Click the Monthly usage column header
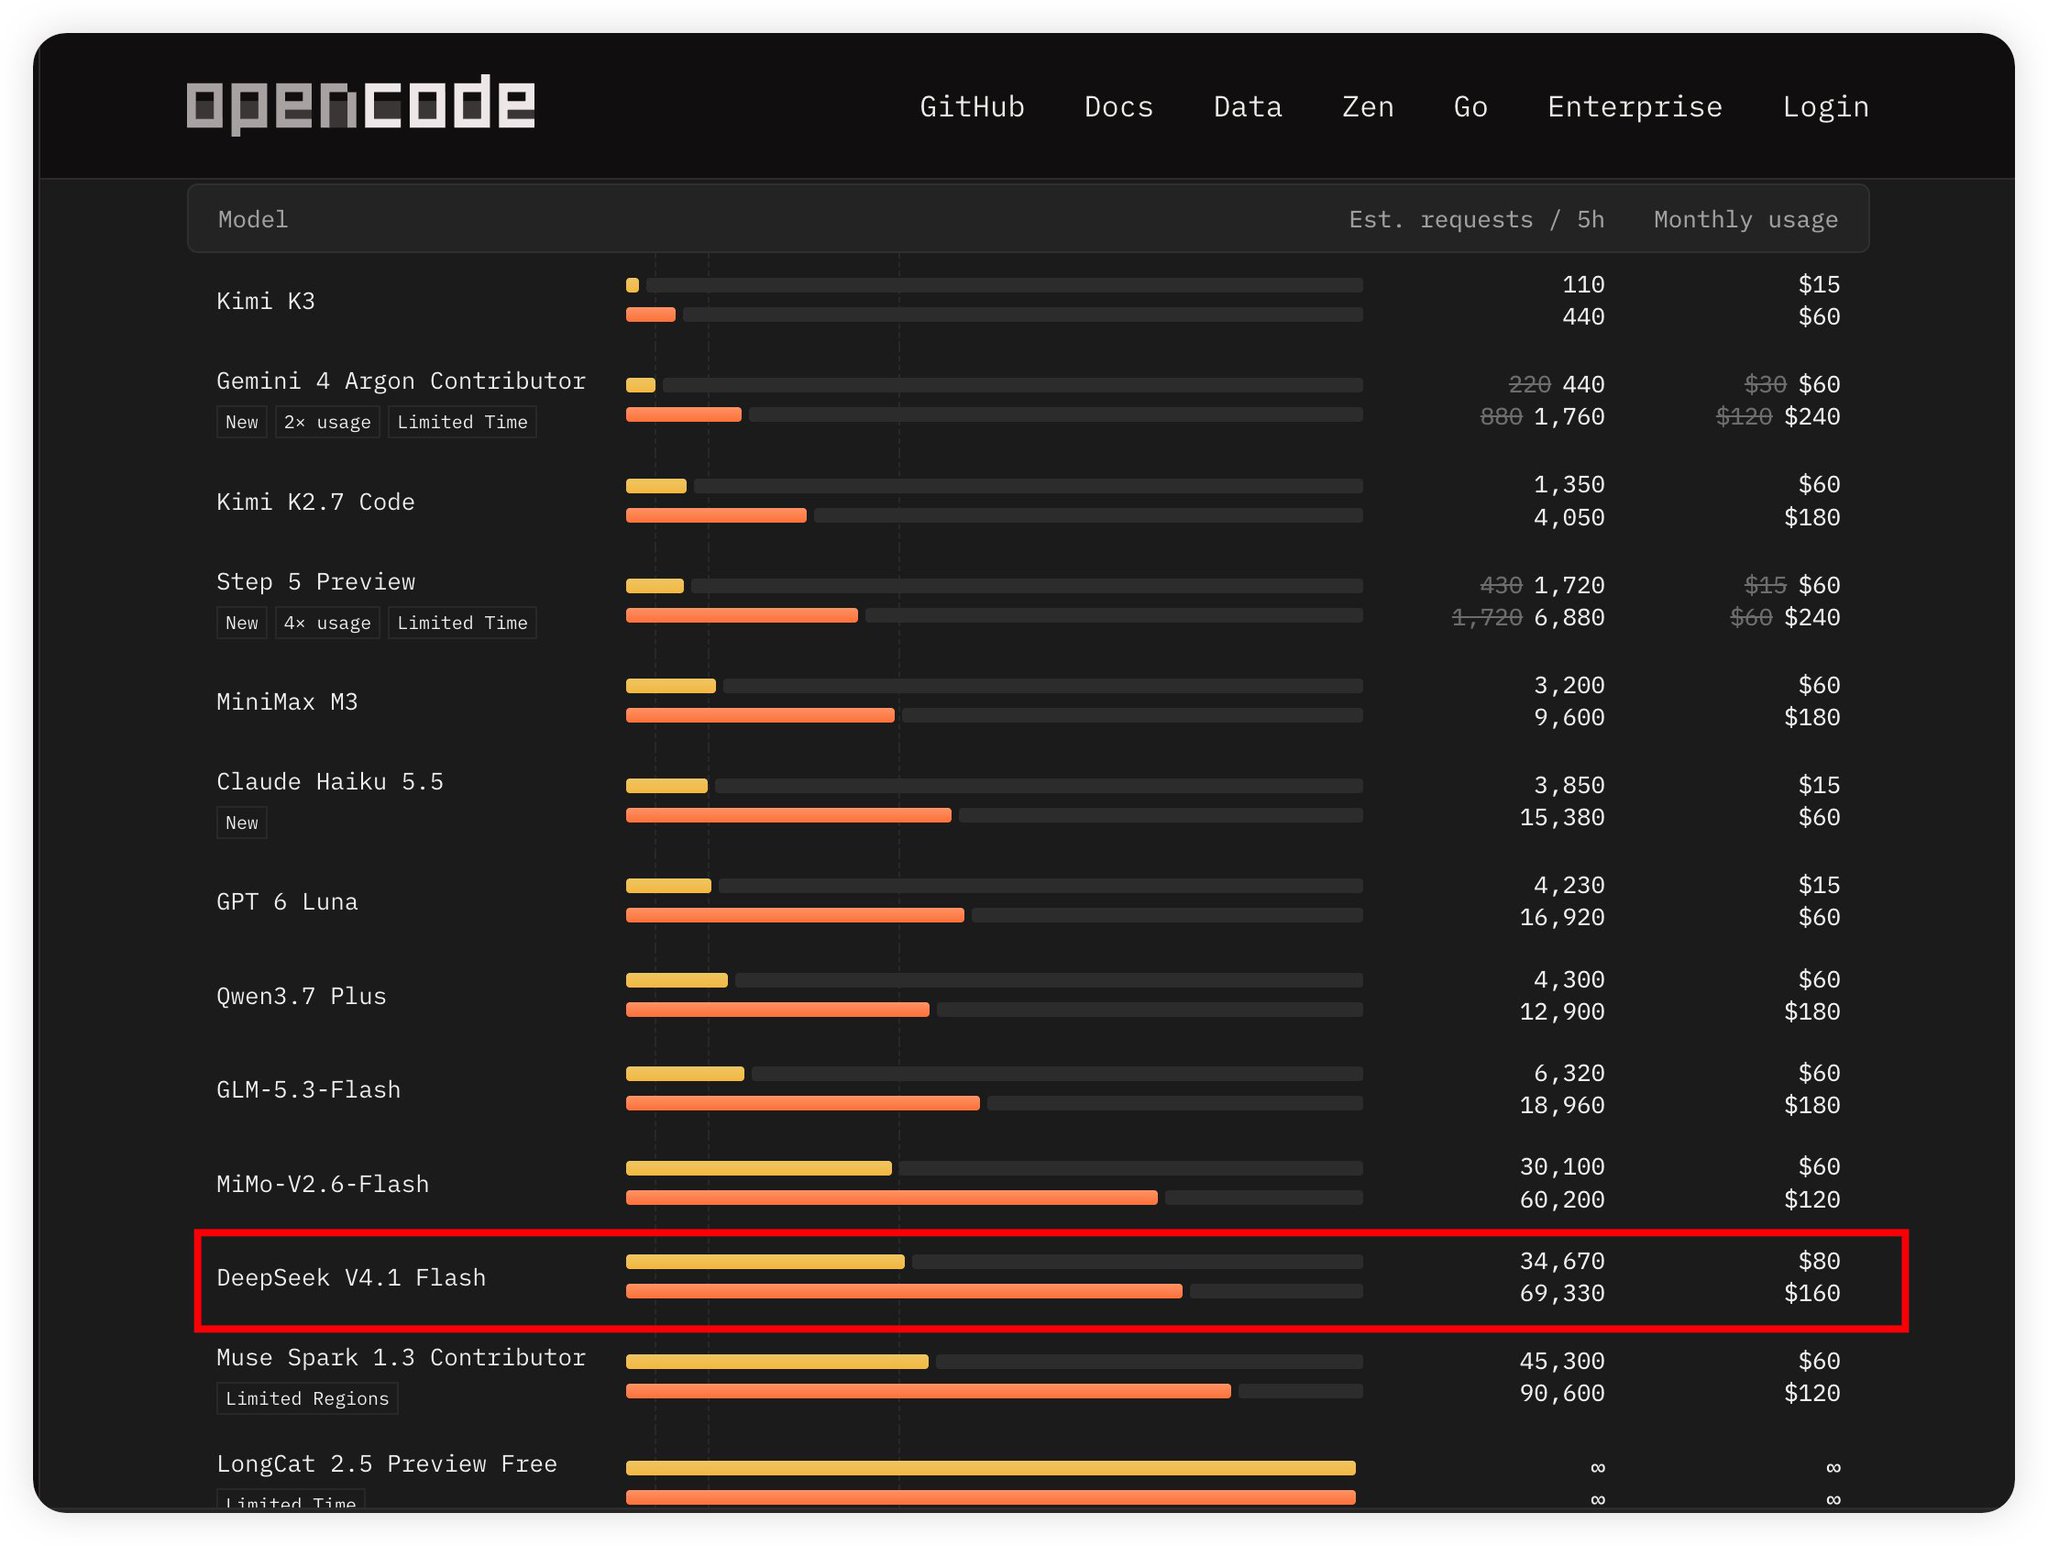 [1746, 219]
